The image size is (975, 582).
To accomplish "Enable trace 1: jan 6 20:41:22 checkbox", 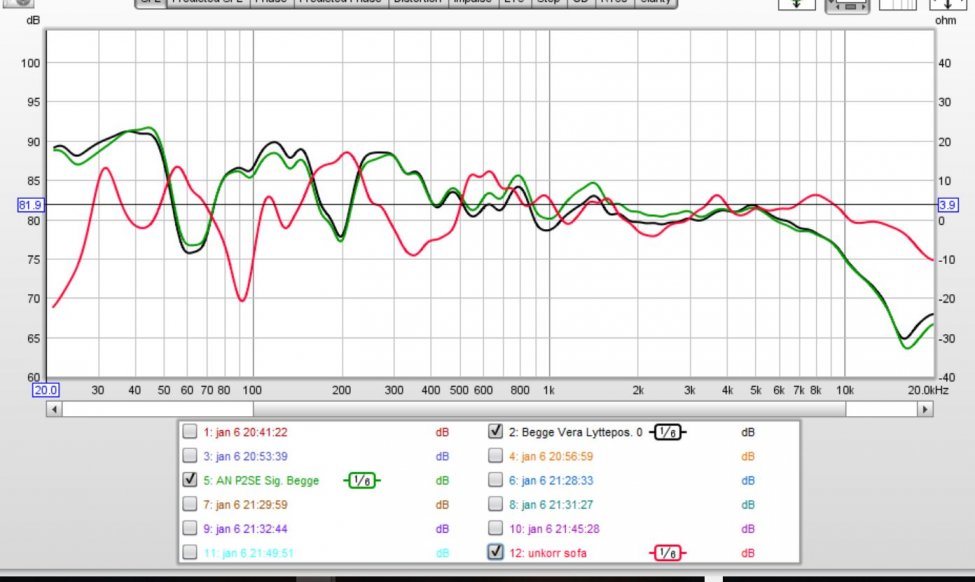I will pos(190,432).
